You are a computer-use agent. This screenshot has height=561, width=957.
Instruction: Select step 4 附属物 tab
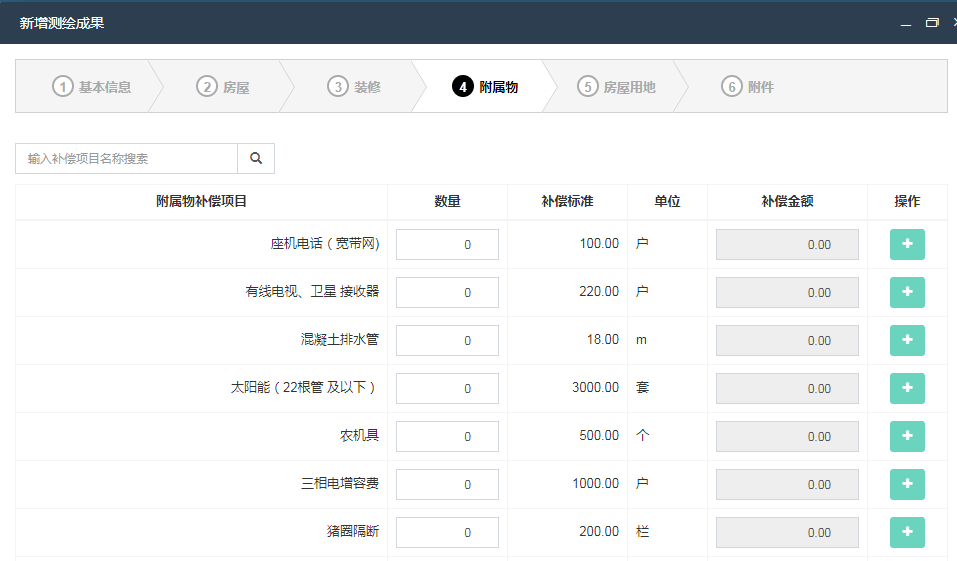point(485,87)
